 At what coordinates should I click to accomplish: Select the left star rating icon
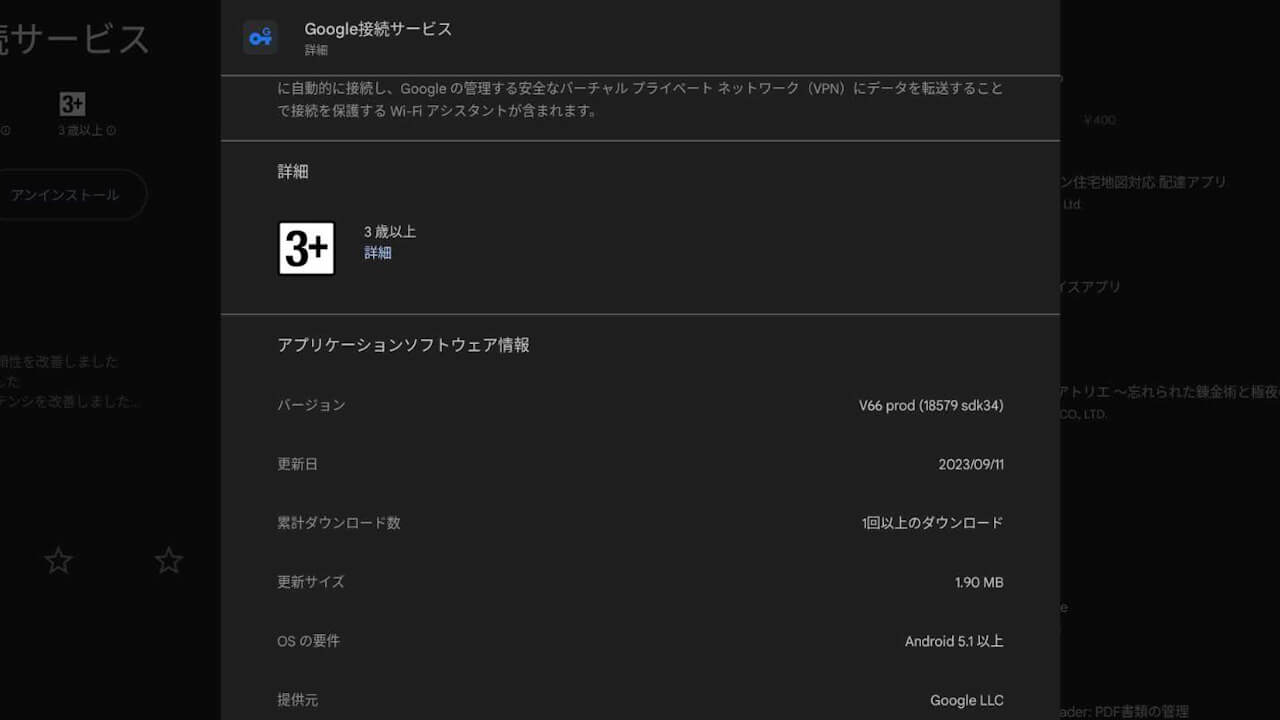click(x=58, y=561)
